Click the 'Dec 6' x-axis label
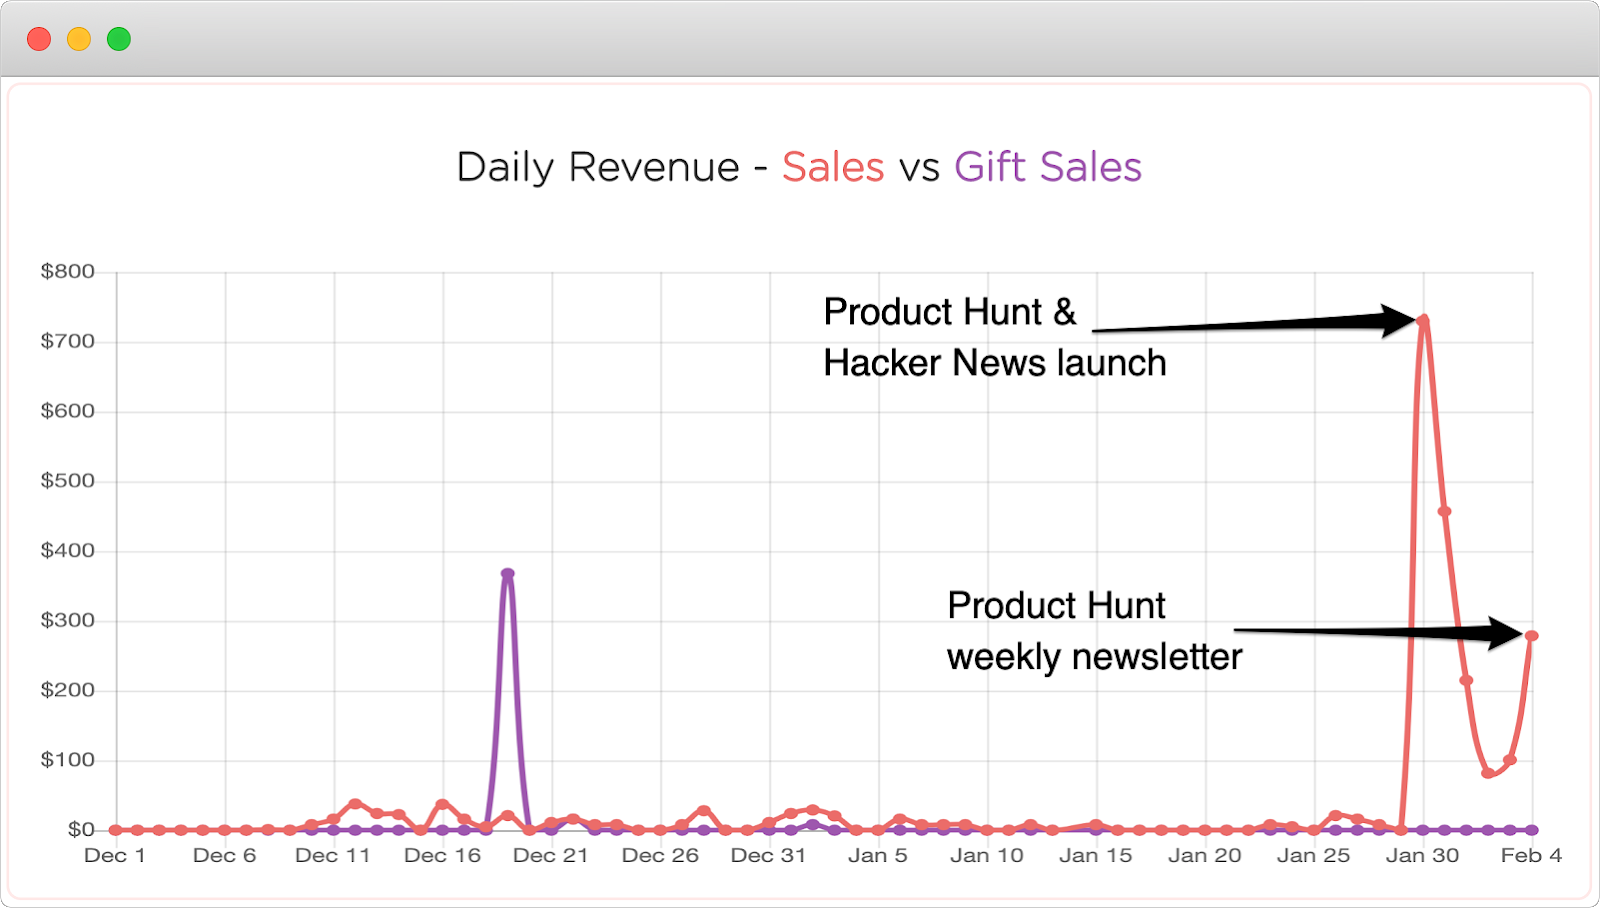Image resolution: width=1600 pixels, height=908 pixels. click(224, 856)
